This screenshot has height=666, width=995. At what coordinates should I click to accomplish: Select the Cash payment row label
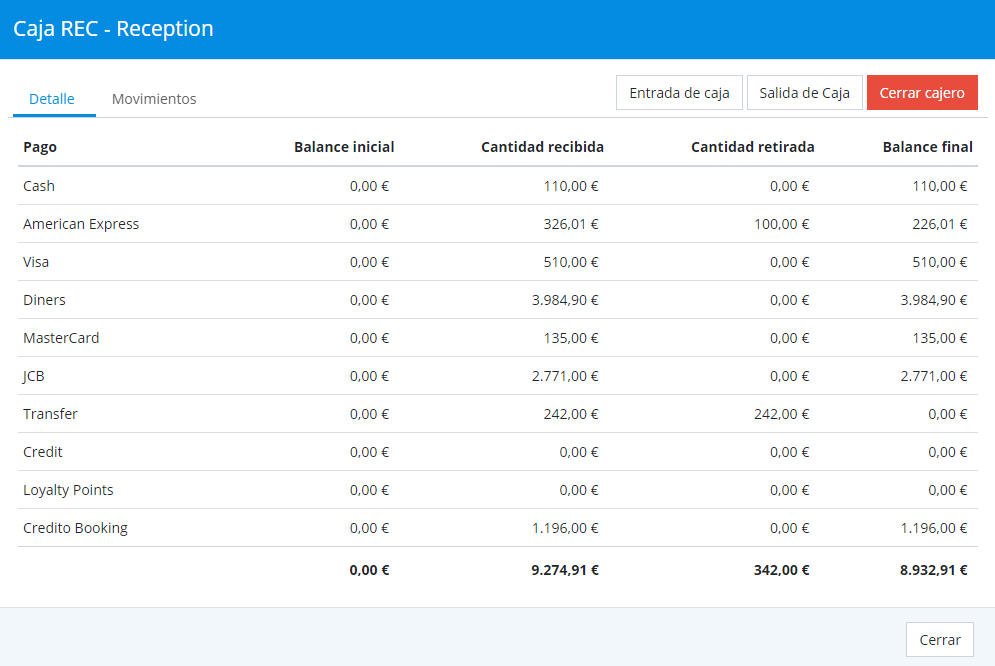tap(39, 186)
